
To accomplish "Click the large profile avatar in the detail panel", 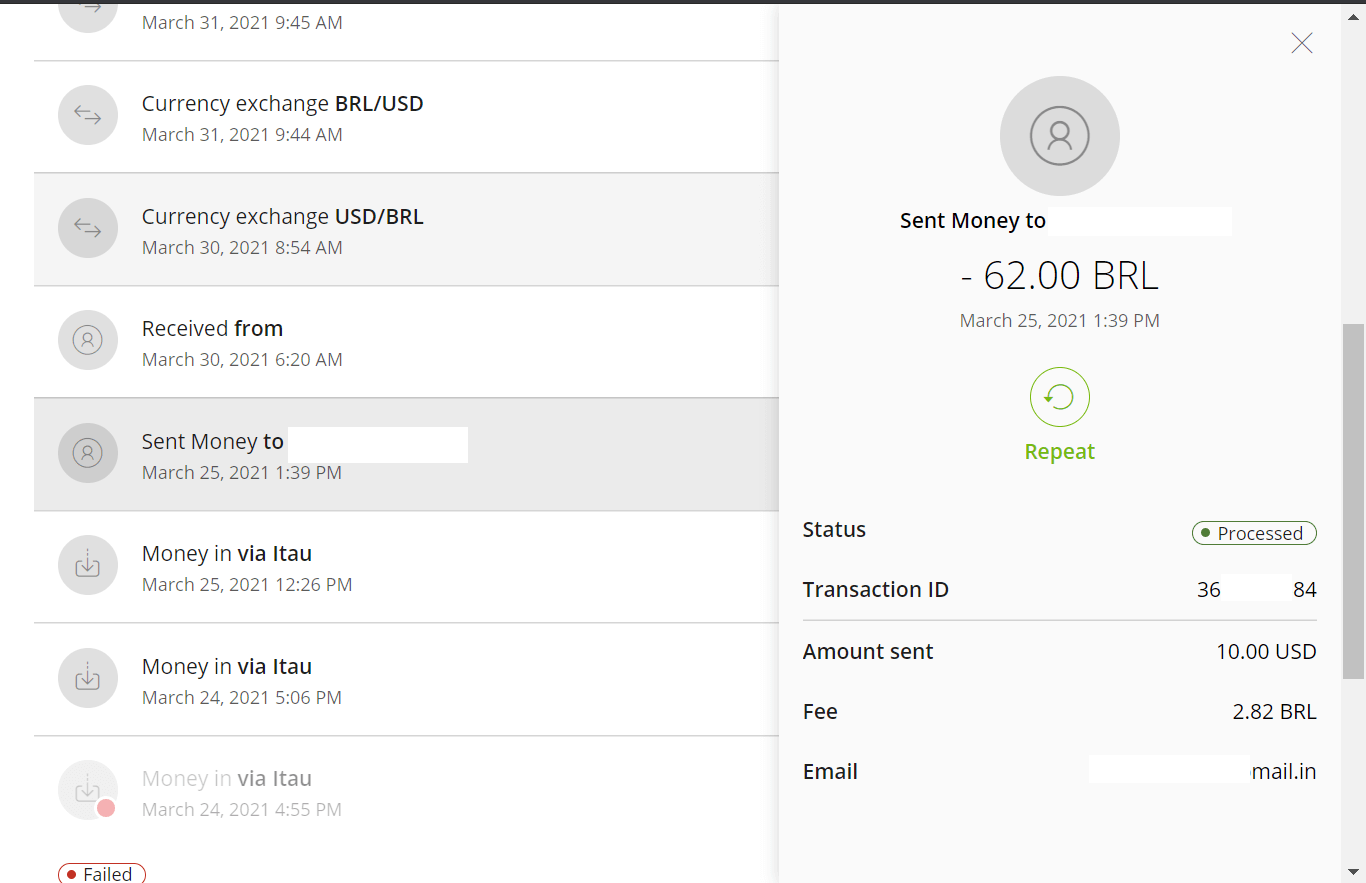I will [1060, 136].
